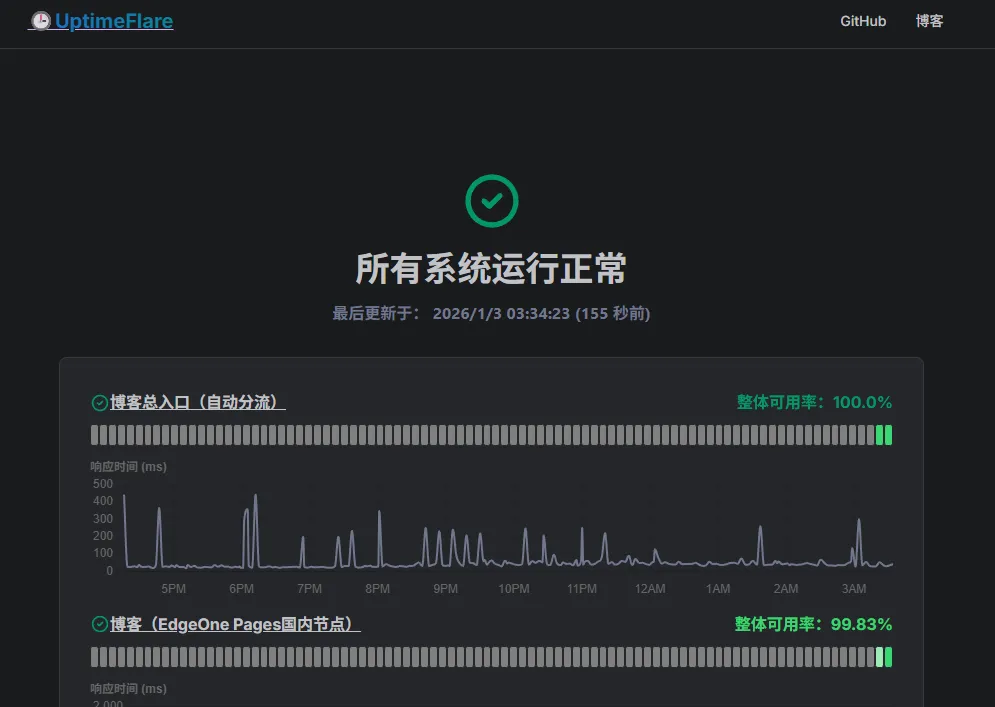
Task: Click the UptimeFlare clock logo icon
Action: coord(40,21)
